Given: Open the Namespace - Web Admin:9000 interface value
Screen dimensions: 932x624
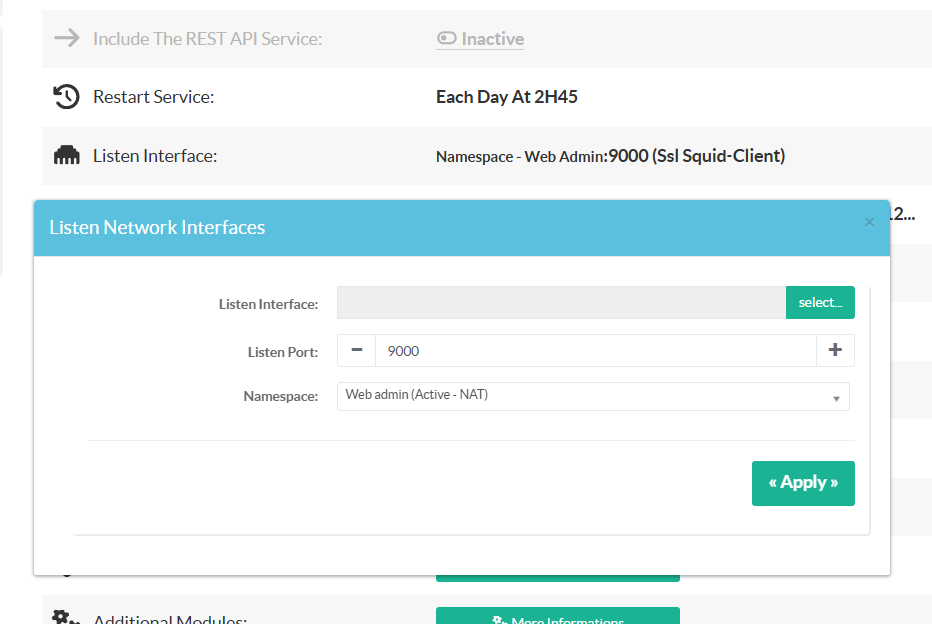Looking at the screenshot, I should (x=610, y=156).
